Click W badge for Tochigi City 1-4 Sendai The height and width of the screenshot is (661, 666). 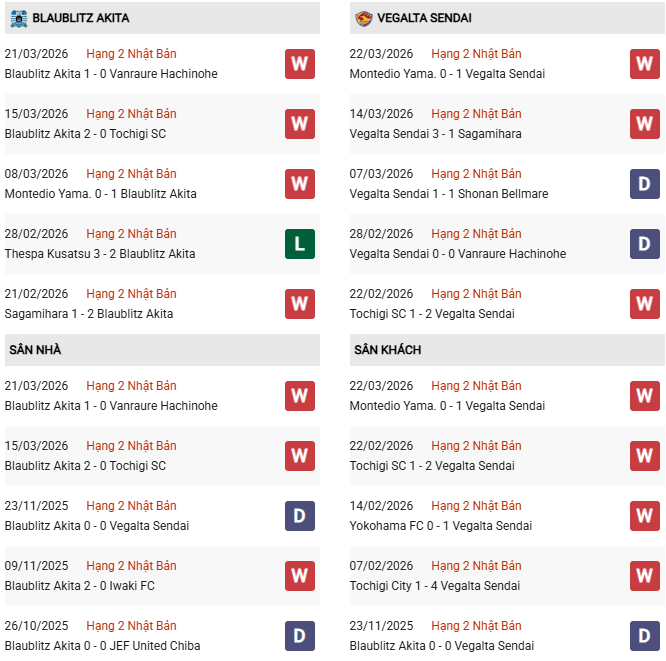[645, 575]
